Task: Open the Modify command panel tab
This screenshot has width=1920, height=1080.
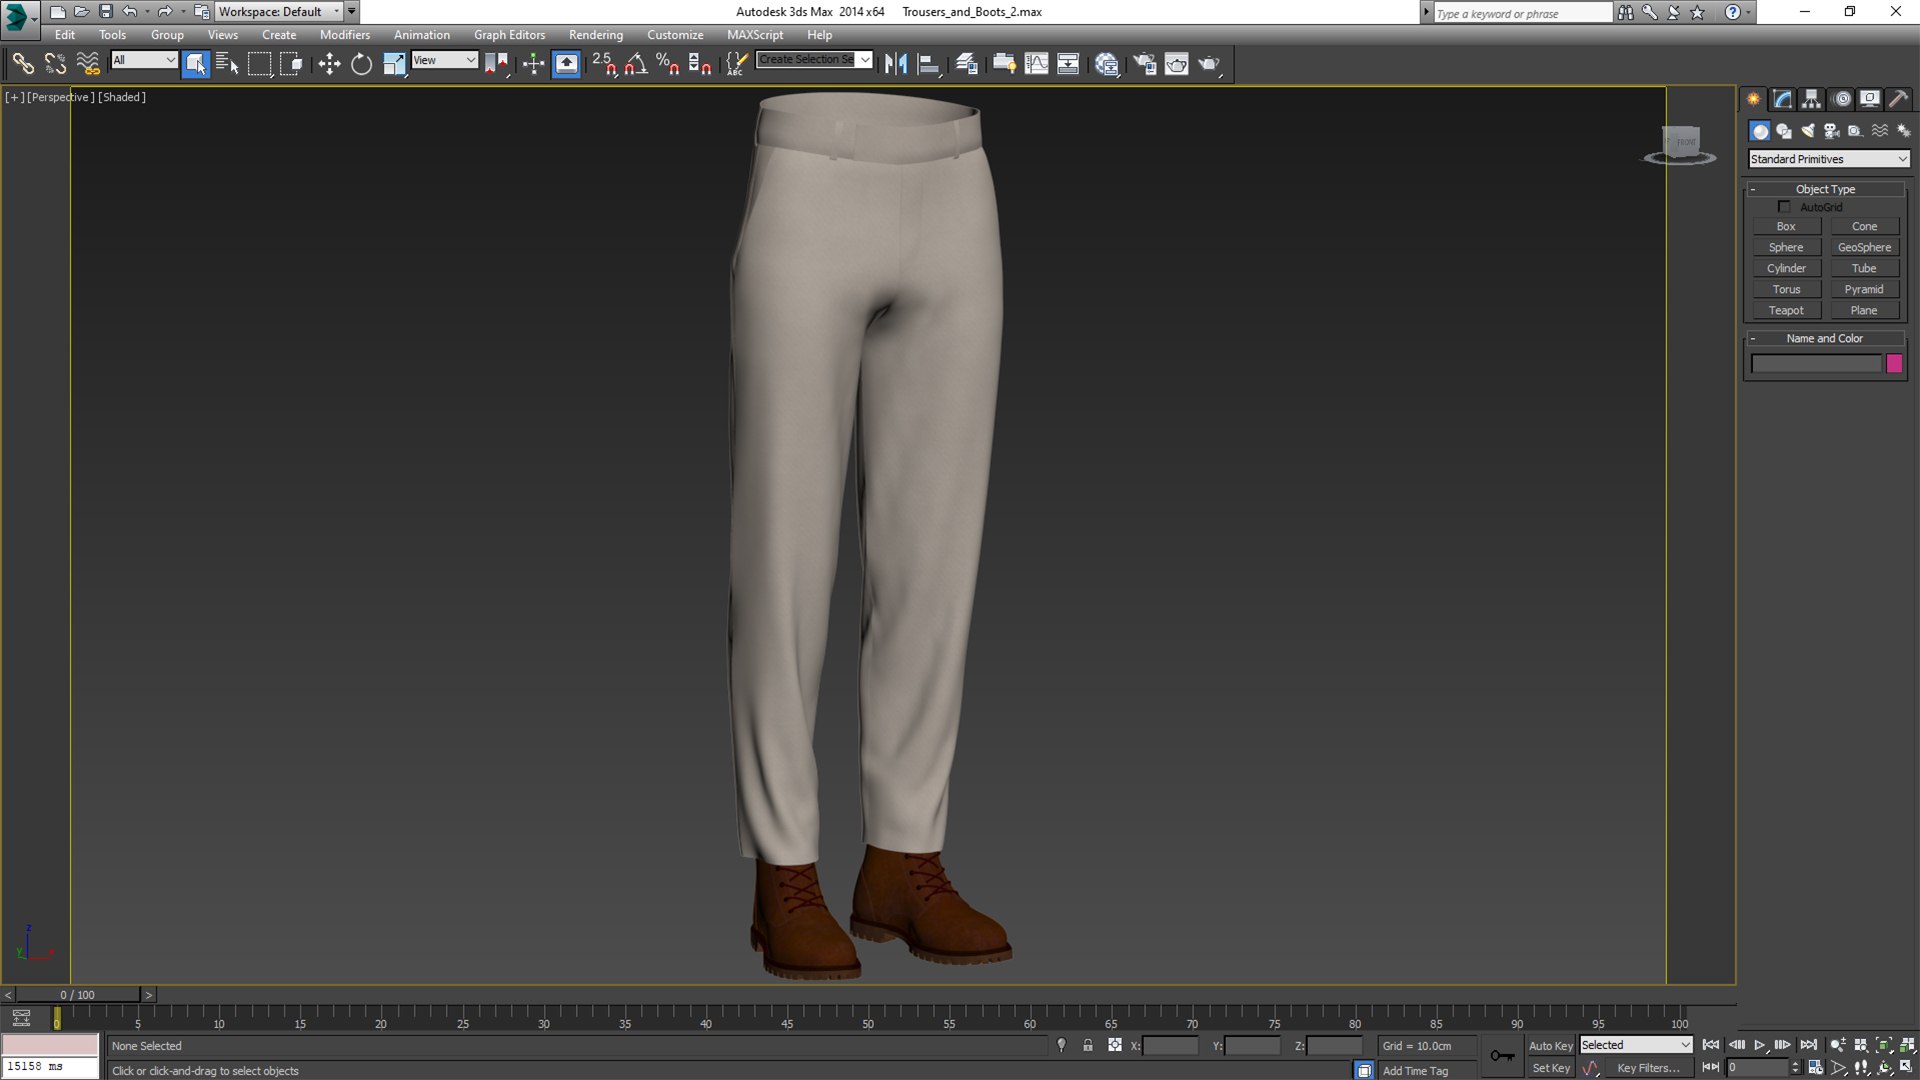Action: (x=1782, y=99)
